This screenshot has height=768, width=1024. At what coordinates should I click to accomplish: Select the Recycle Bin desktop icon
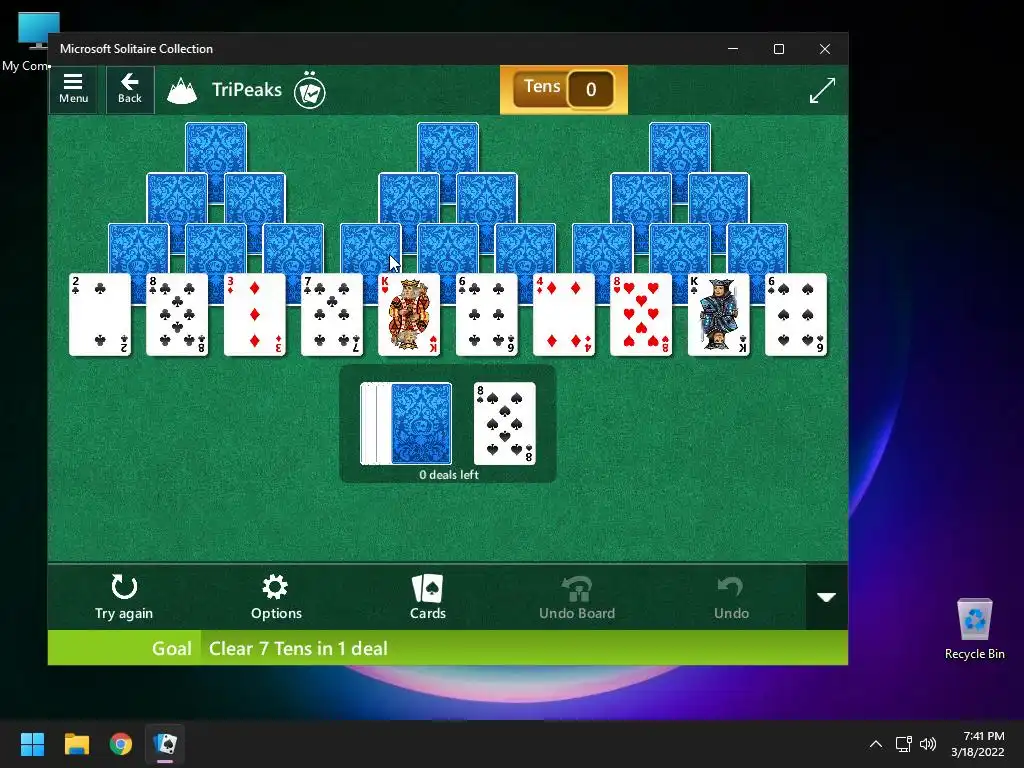974,629
